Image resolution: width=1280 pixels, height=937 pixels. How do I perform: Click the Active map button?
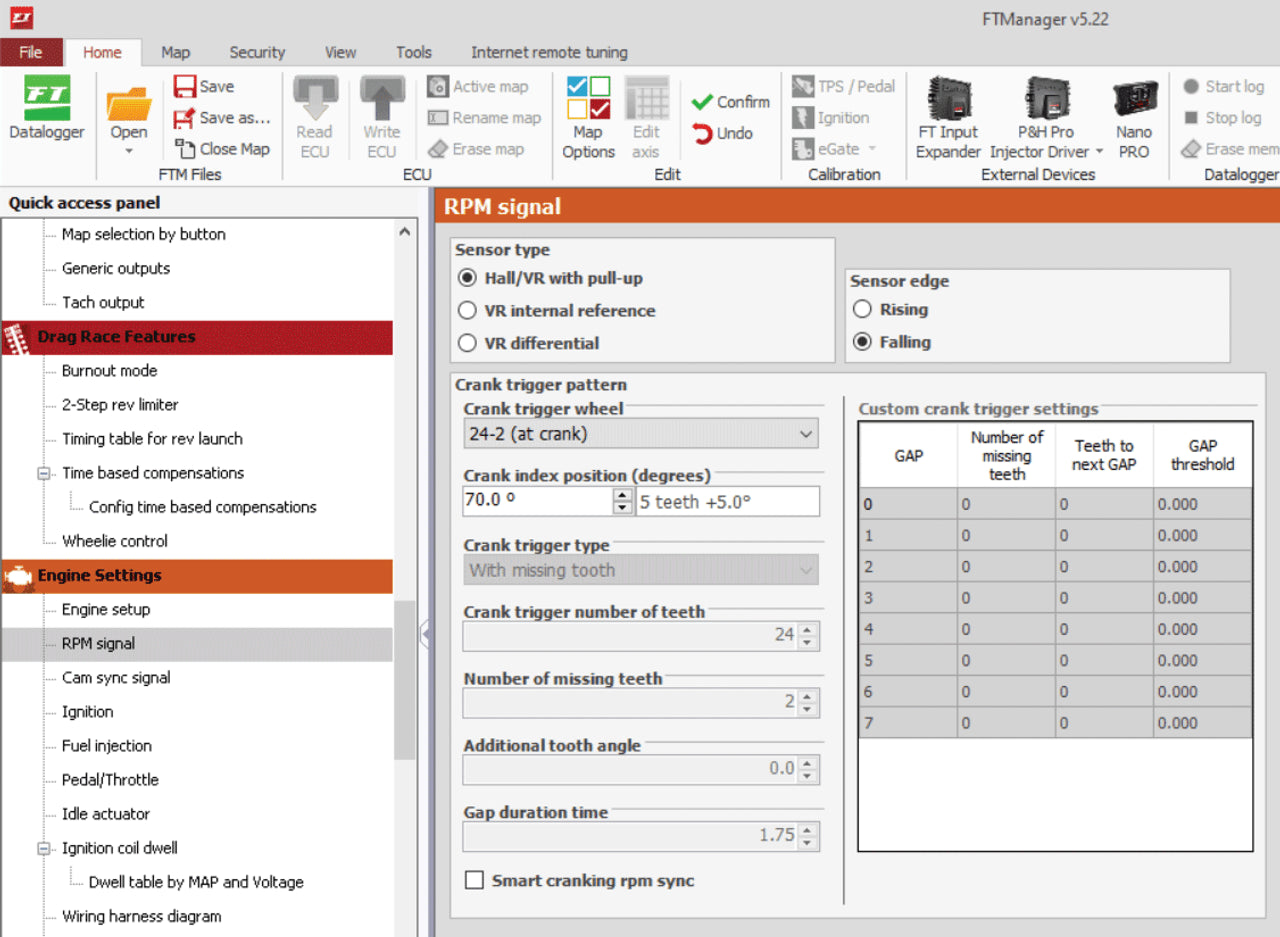point(478,86)
